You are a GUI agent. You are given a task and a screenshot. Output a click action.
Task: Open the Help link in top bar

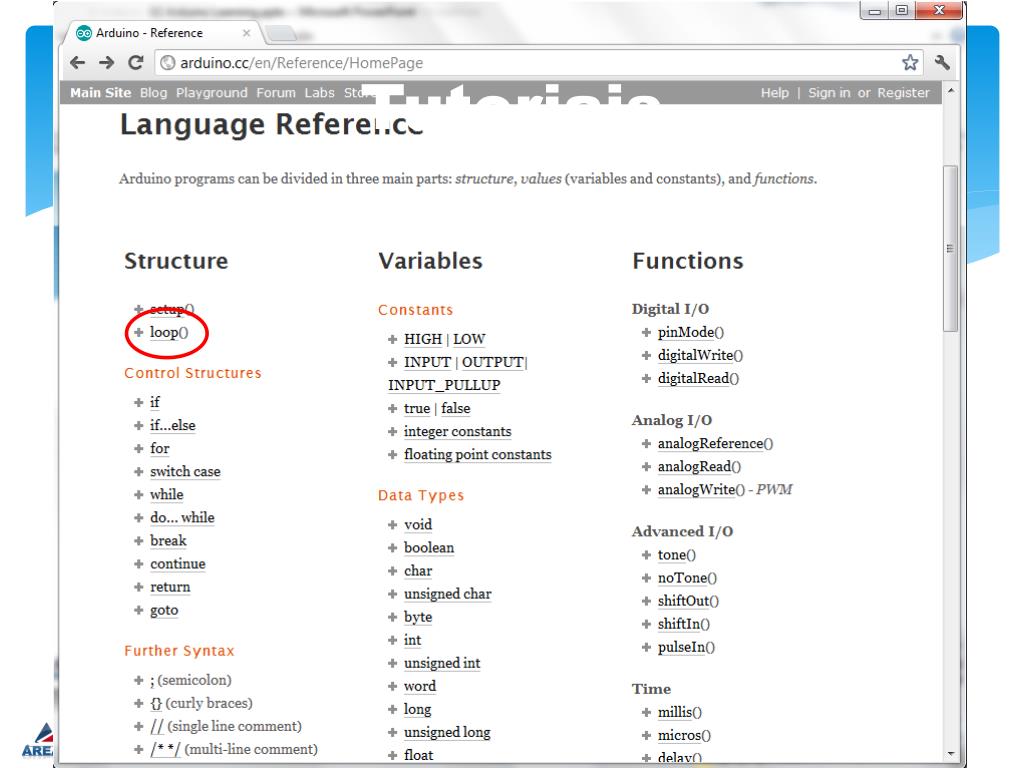pos(775,93)
